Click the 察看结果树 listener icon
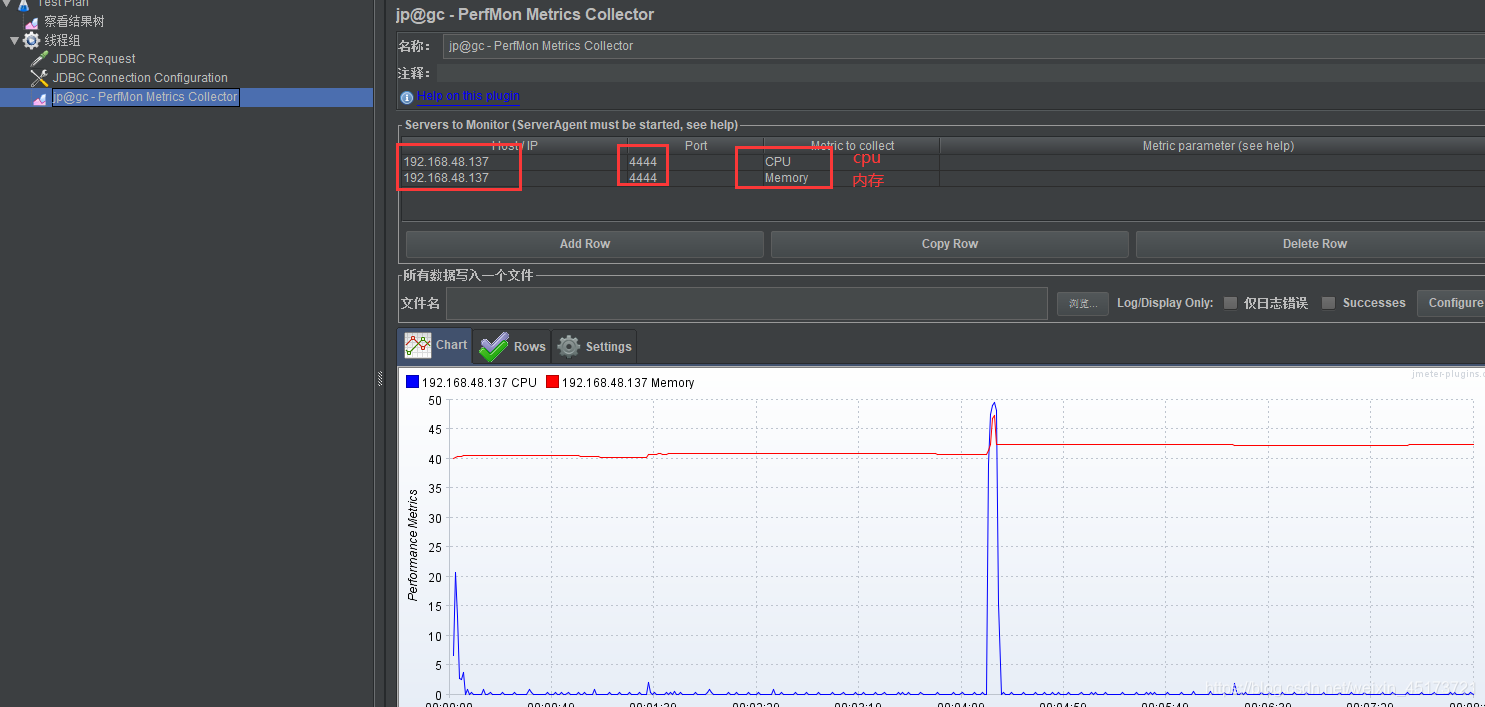 pos(31,21)
